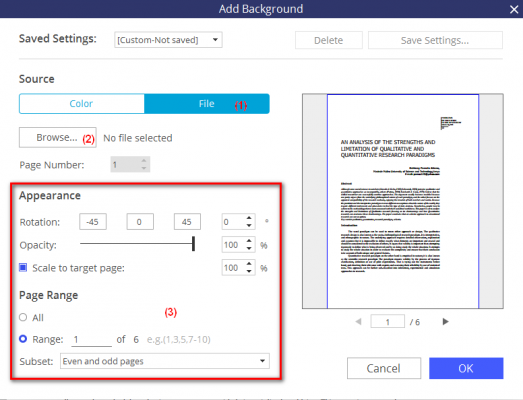
Task: Go to next preview page arrow
Action: click(x=445, y=322)
